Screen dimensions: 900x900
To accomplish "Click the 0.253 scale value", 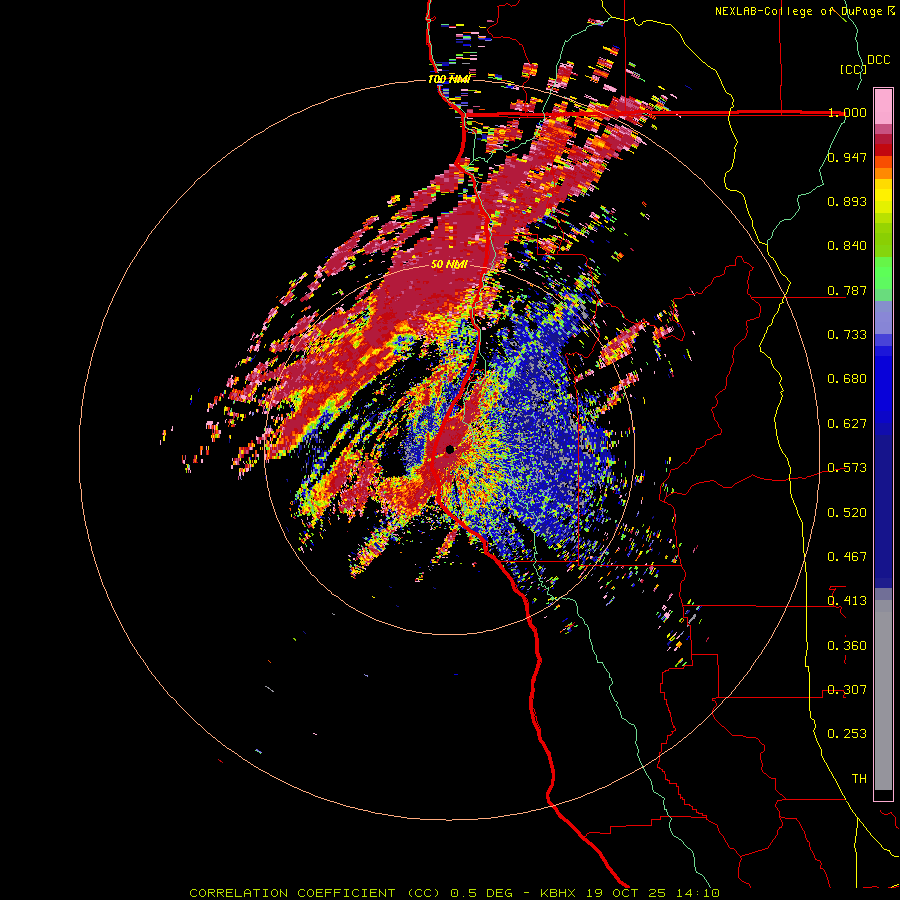I will [847, 734].
